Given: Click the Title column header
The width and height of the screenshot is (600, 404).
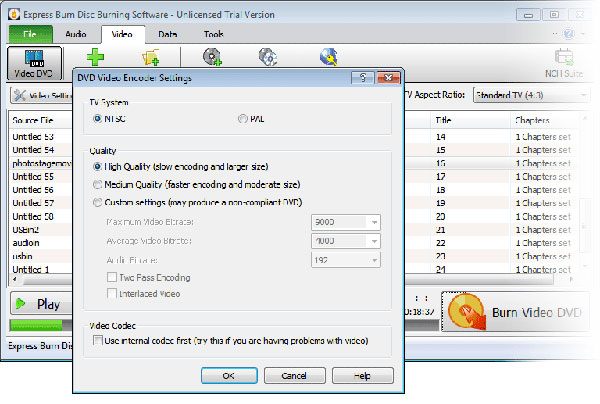Looking at the screenshot, I should coord(470,120).
